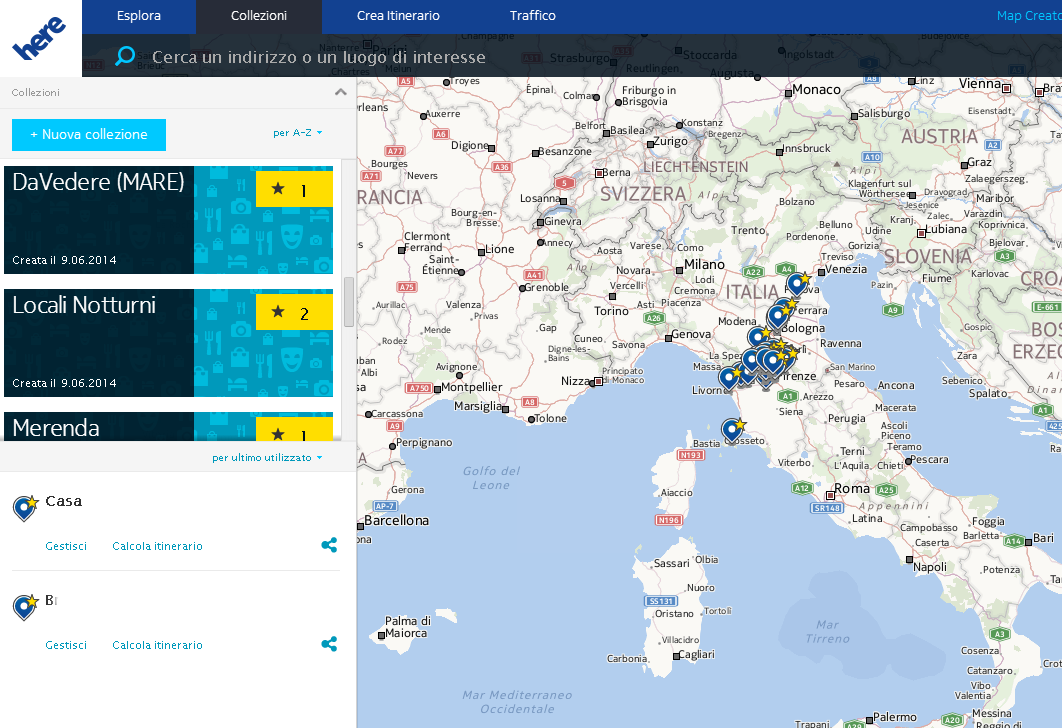The width and height of the screenshot is (1062, 728).
Task: Open the Map Creator link
Action: 1029,16
